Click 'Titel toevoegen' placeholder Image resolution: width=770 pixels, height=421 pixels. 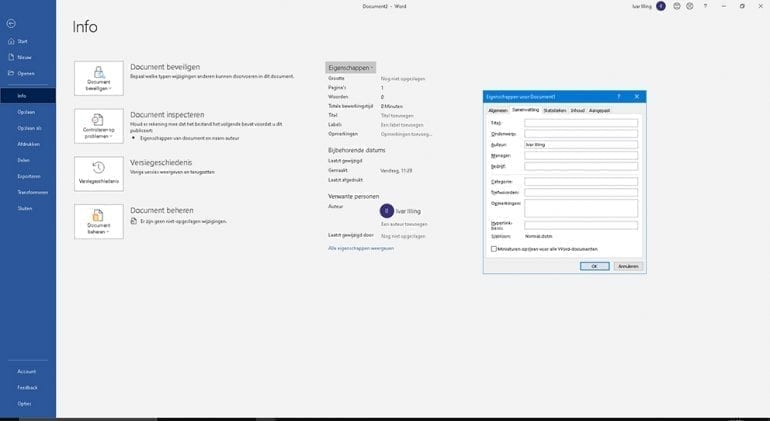tap(397, 115)
